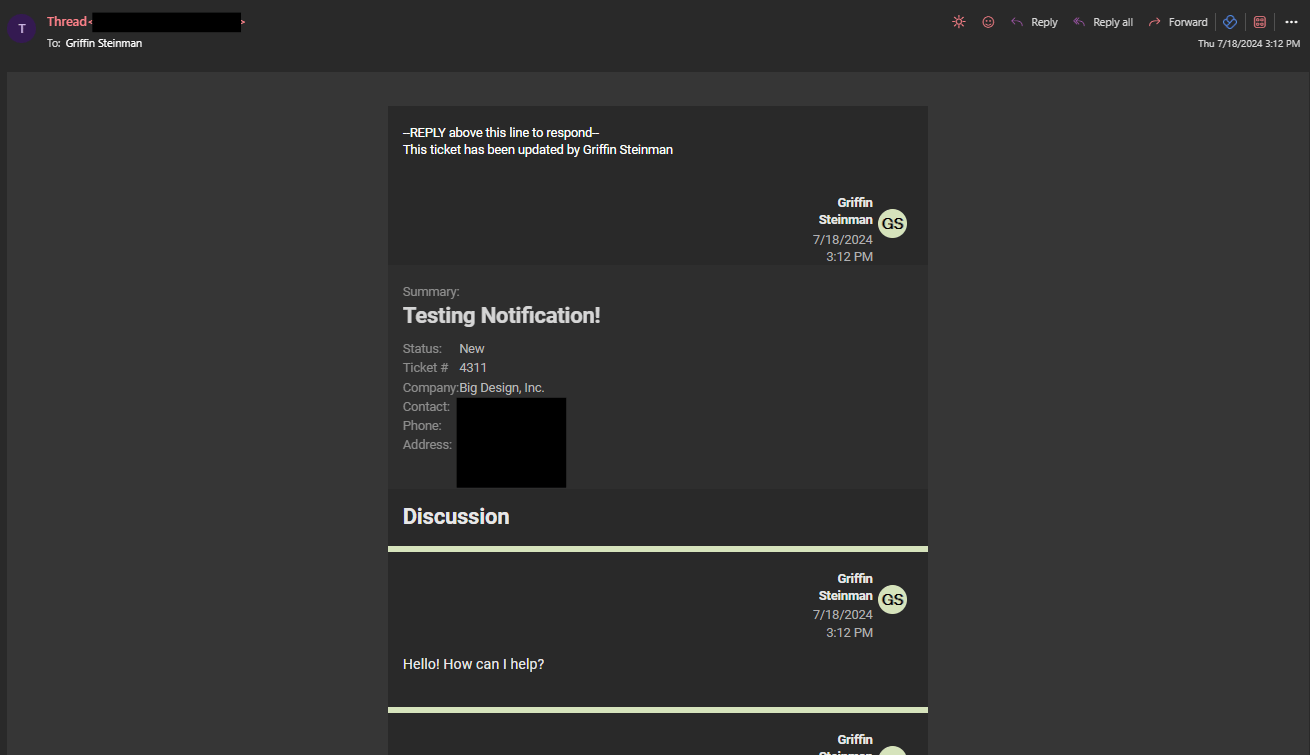The height and width of the screenshot is (755, 1310).
Task: Open the More actions ellipsis menu
Action: 1291,22
